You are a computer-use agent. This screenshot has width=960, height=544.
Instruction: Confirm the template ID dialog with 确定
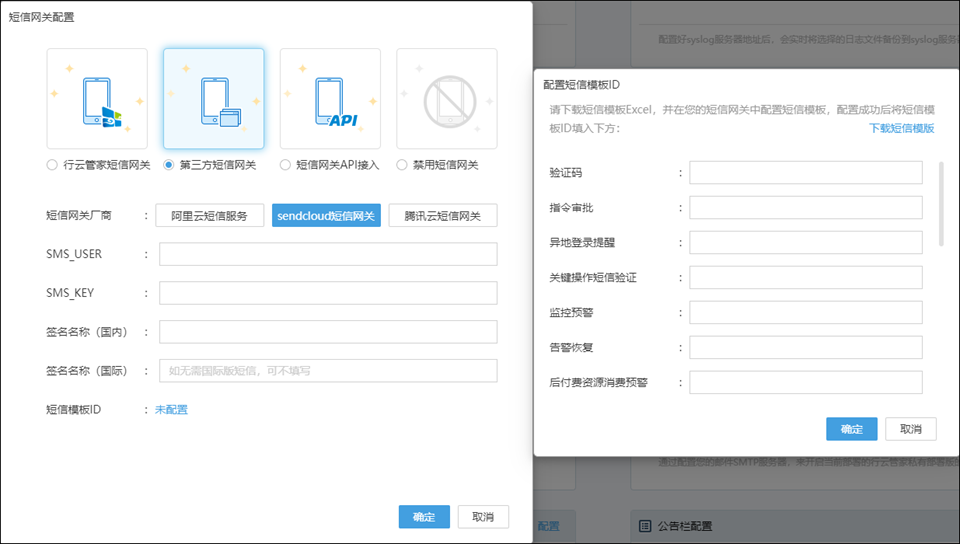(x=851, y=429)
